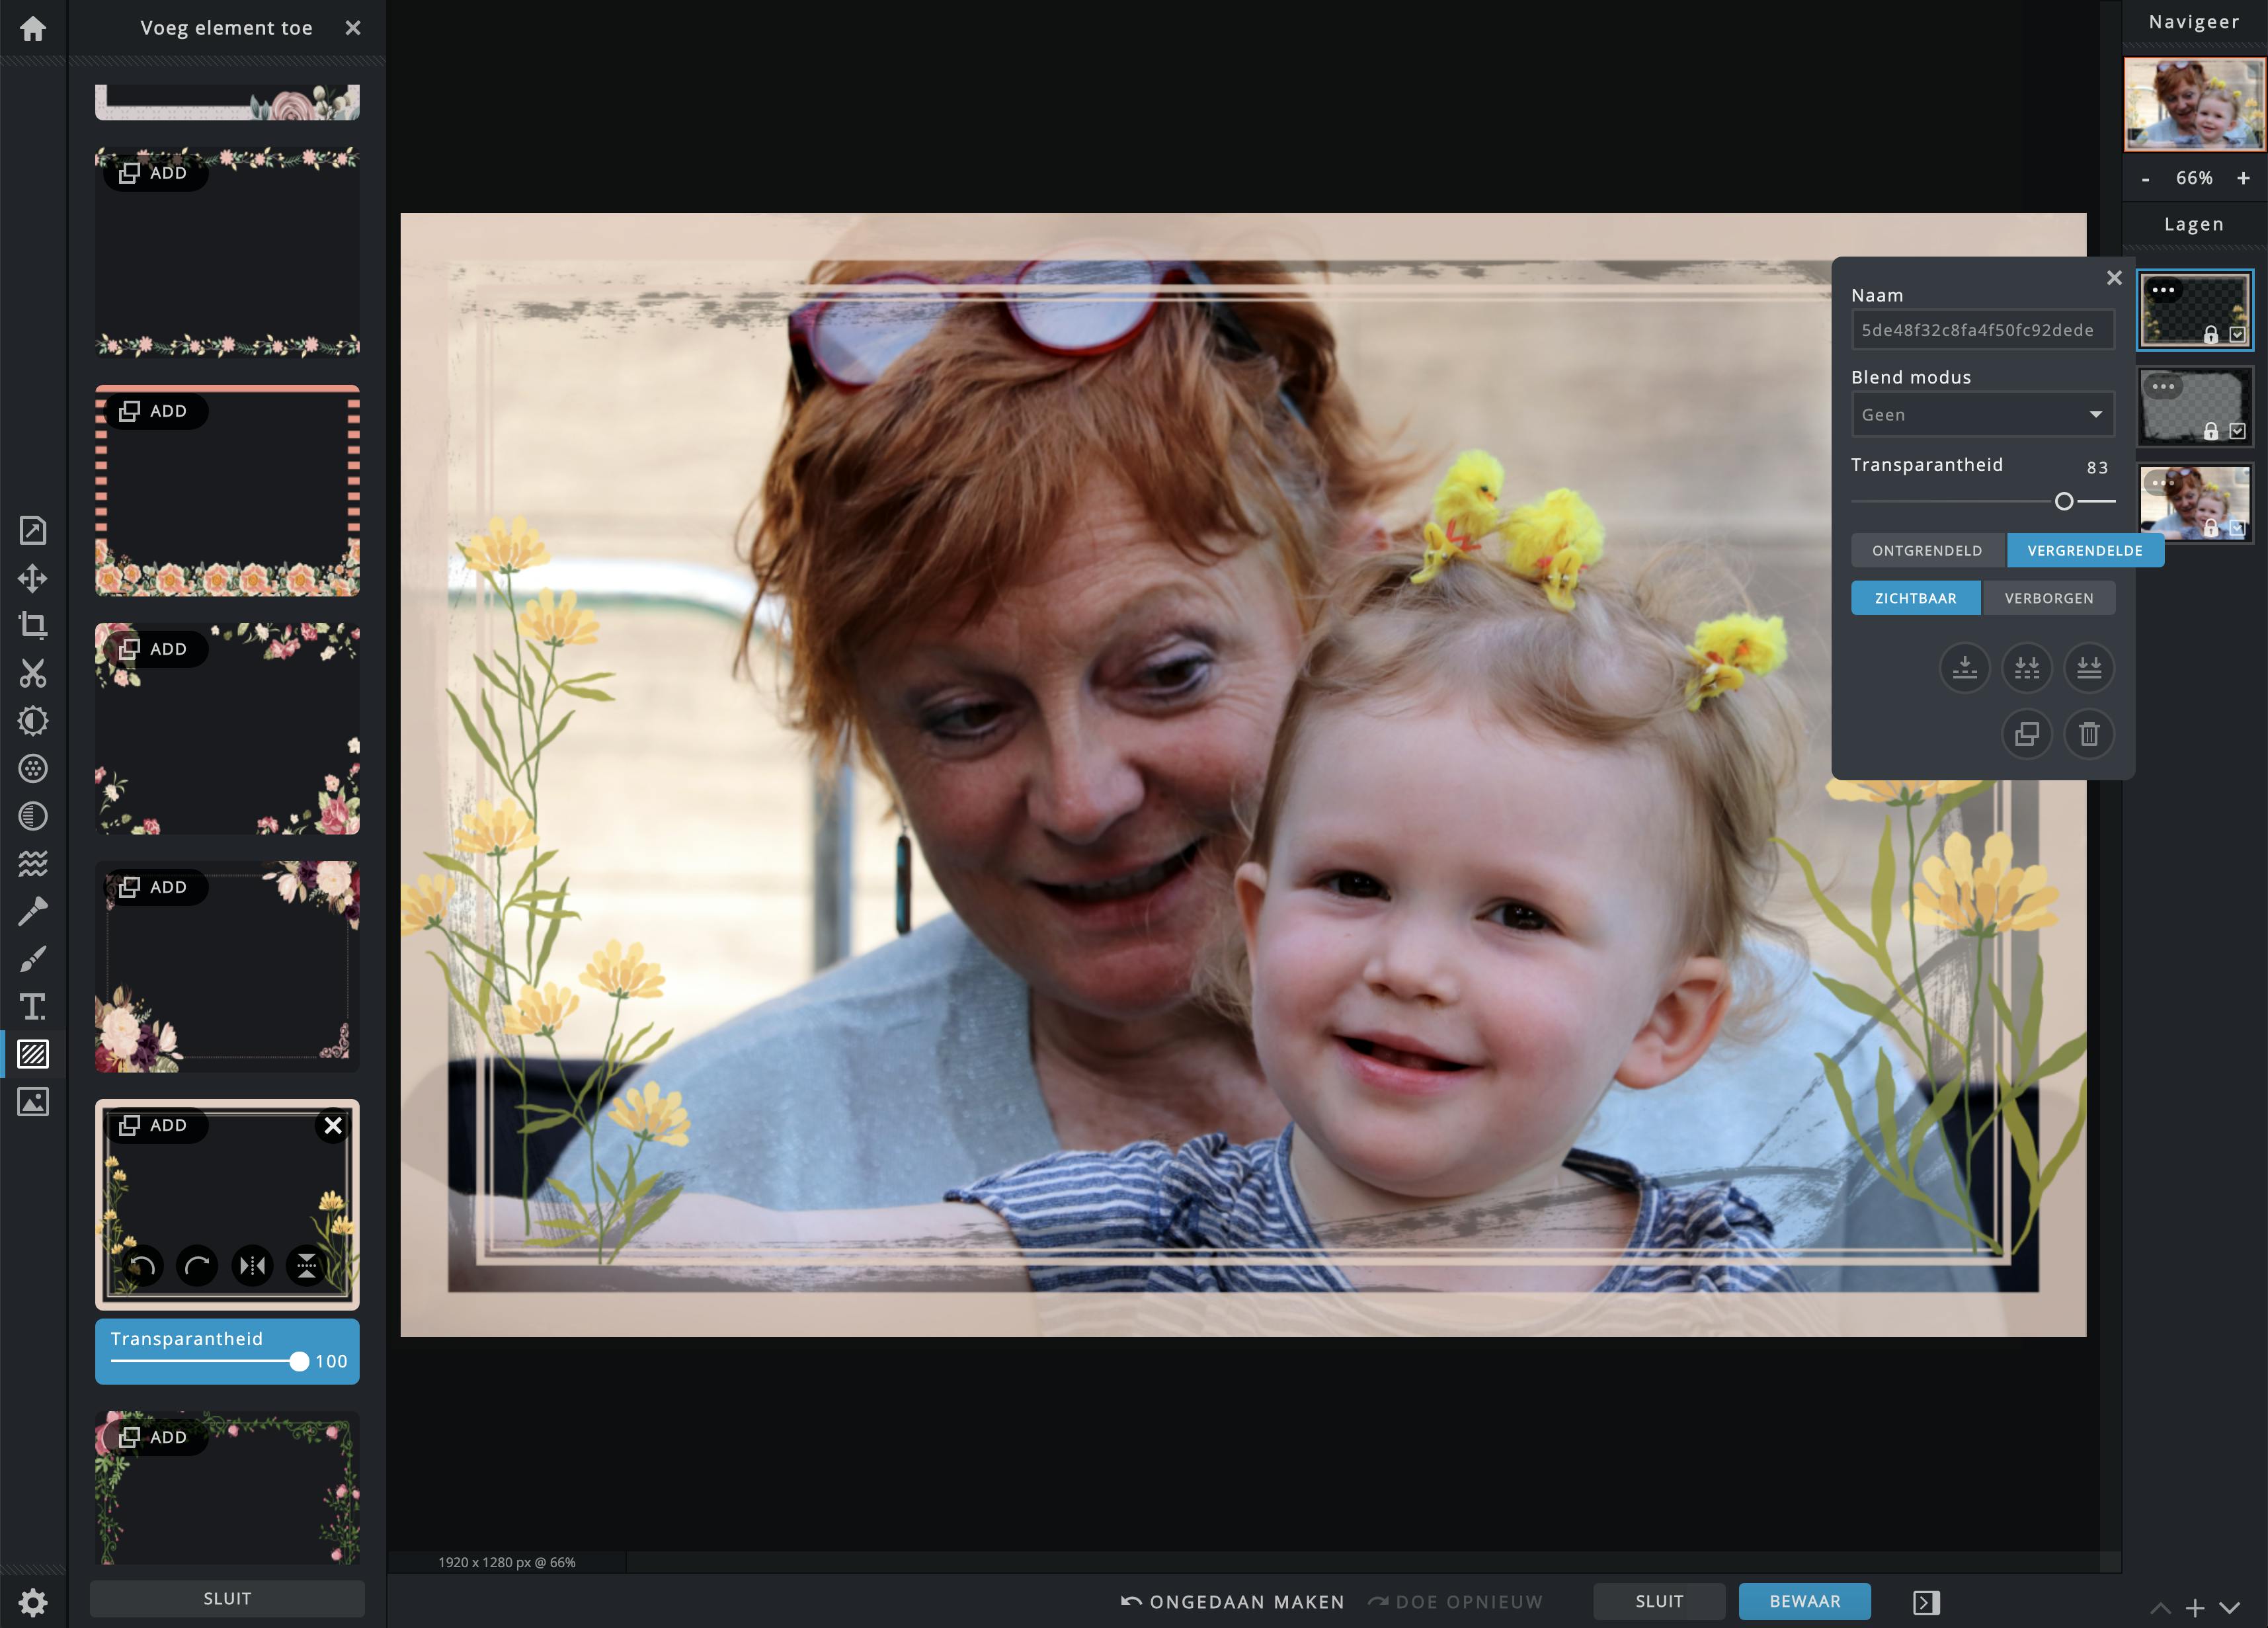2268x1628 pixels.
Task: Flip selected frame horizontally
Action: (x=252, y=1266)
